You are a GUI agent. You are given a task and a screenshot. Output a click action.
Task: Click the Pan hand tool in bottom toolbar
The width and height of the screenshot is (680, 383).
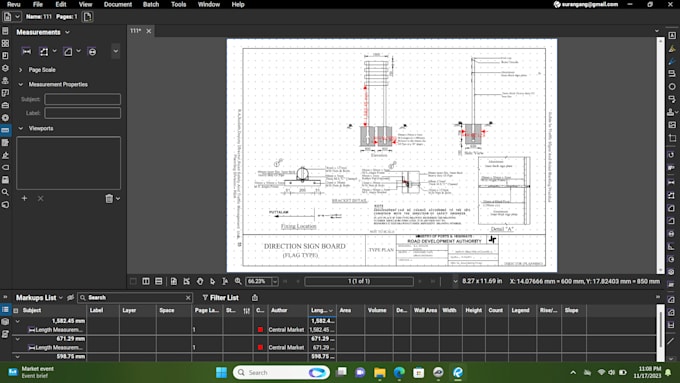coord(199,281)
